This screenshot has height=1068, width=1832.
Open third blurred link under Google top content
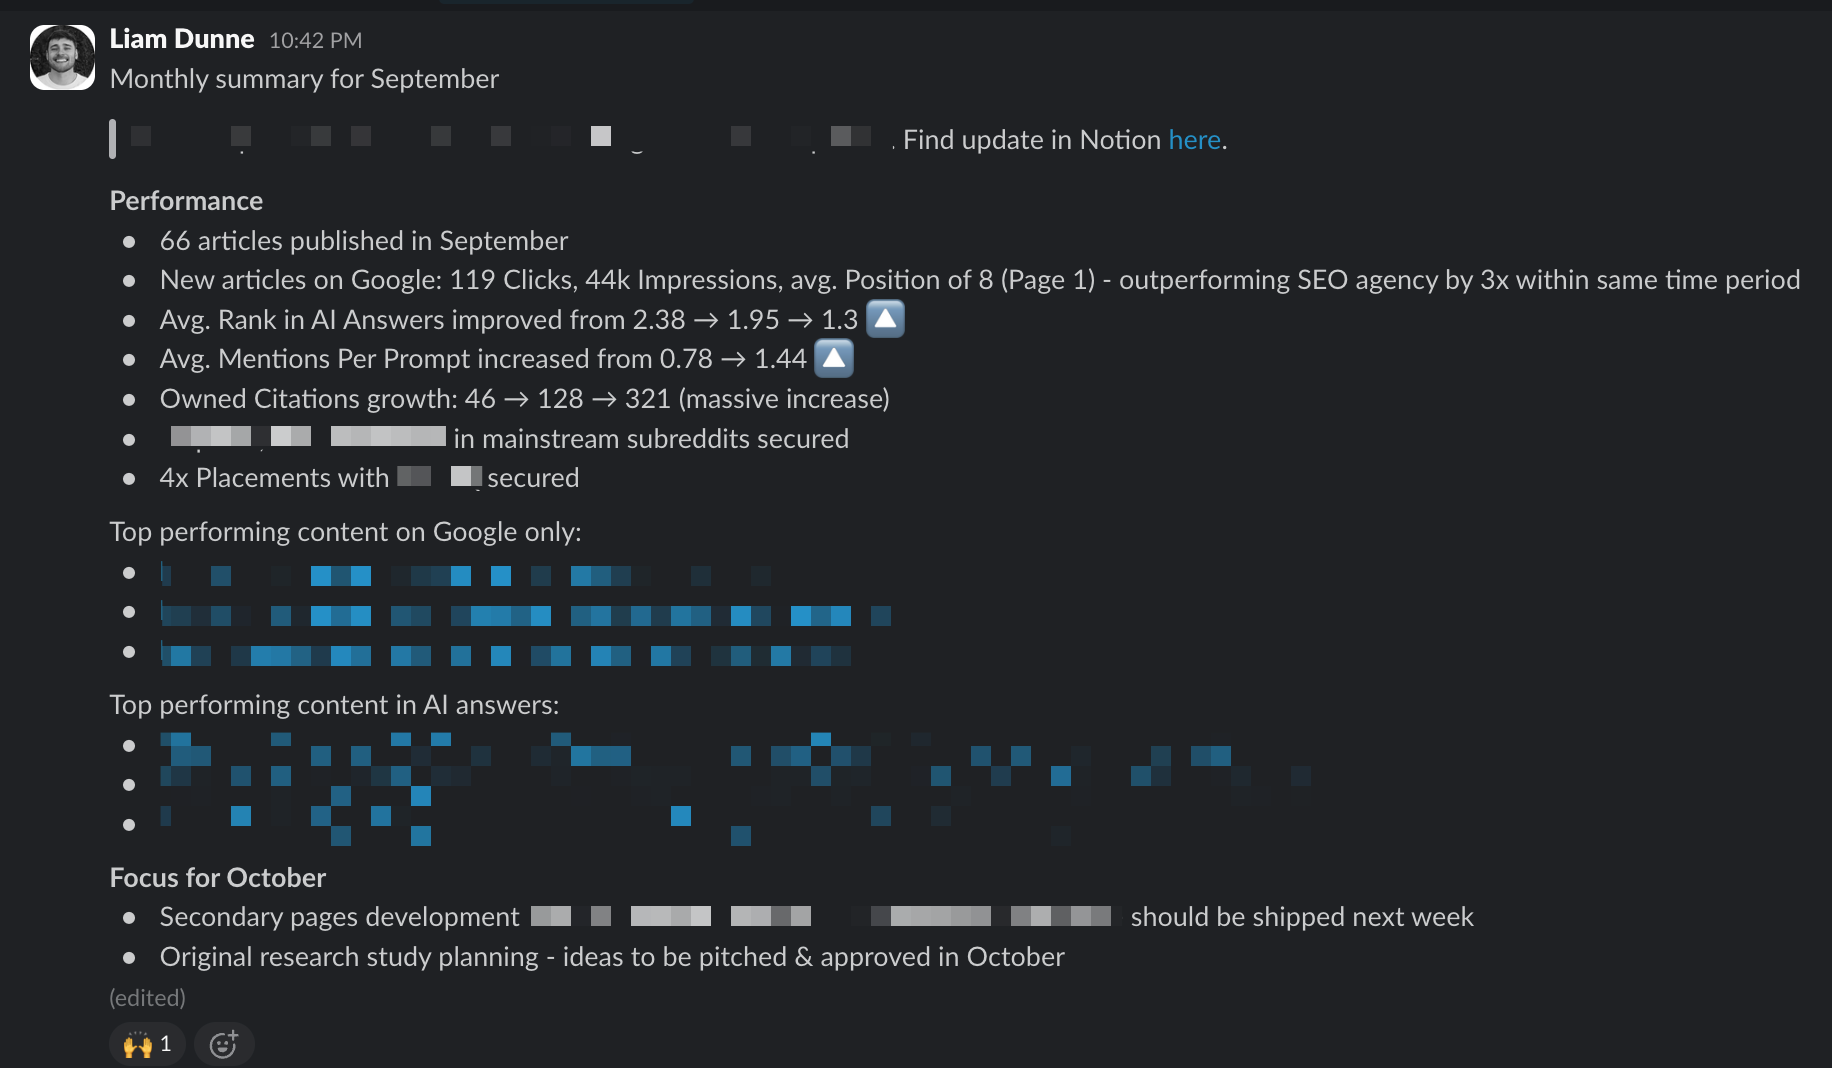tap(505, 655)
